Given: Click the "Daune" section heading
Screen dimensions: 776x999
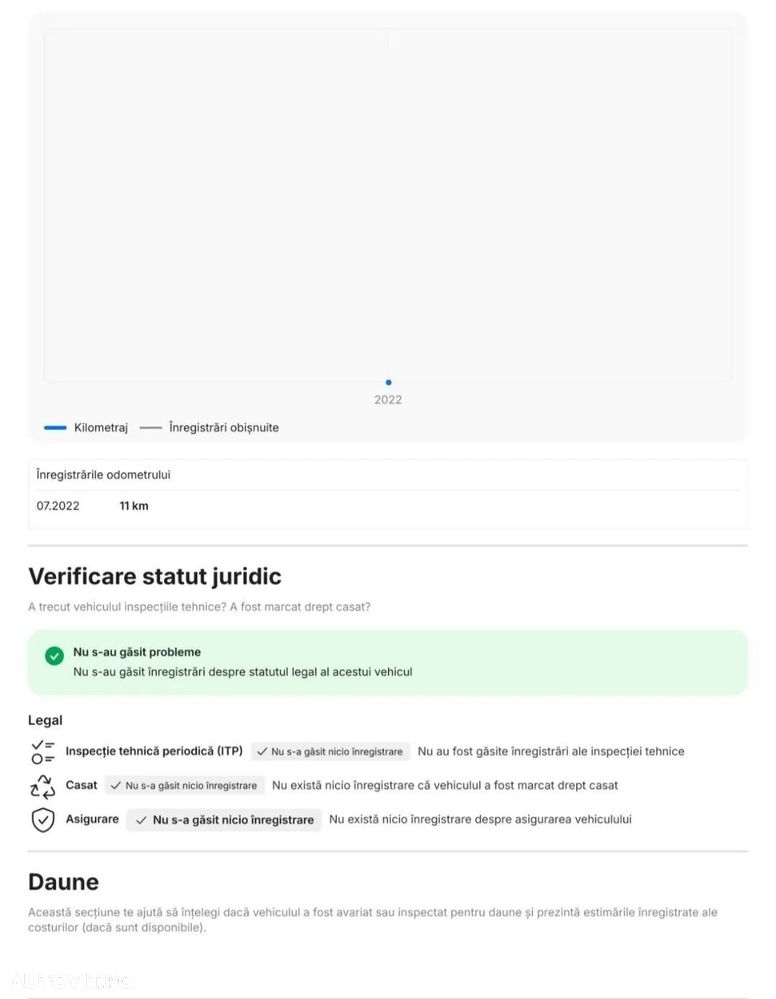Looking at the screenshot, I should [63, 882].
